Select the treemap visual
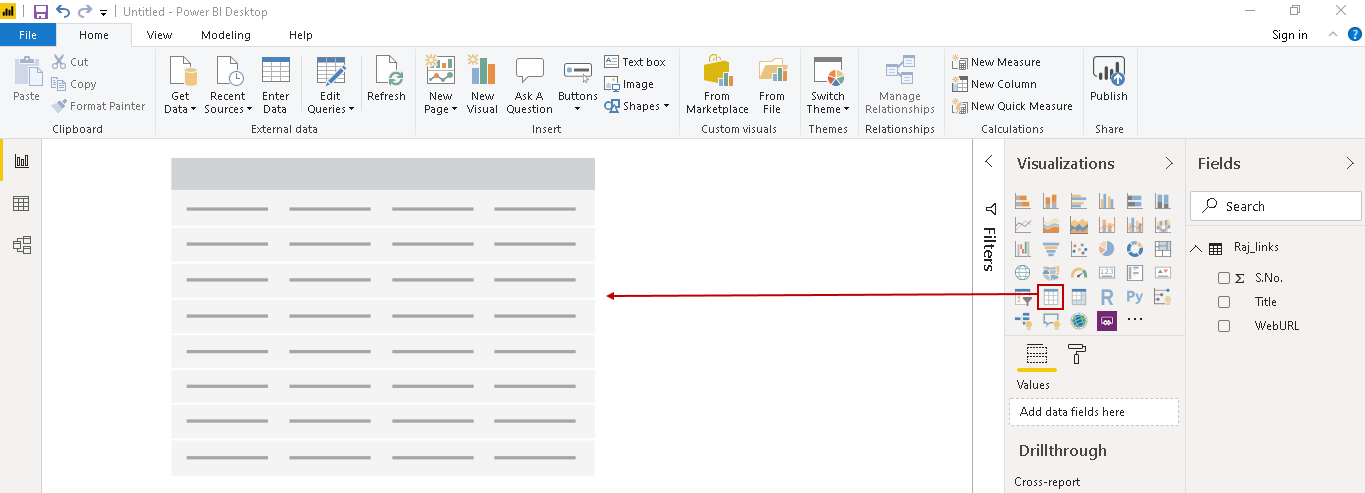 [x=1163, y=249]
